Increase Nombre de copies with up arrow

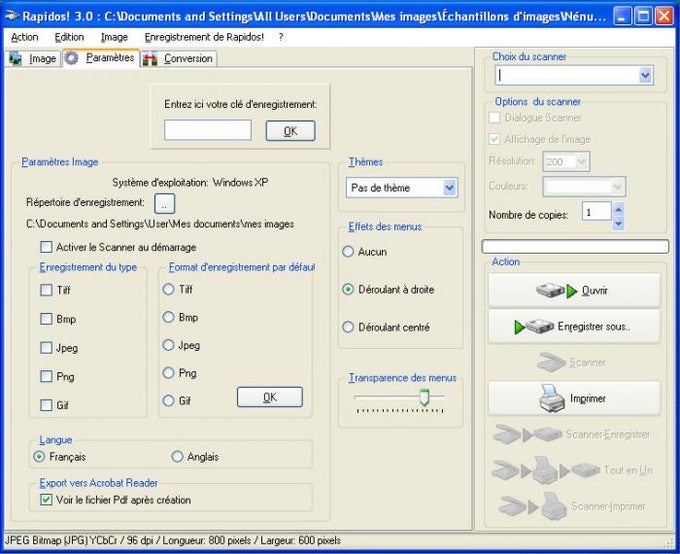point(618,210)
